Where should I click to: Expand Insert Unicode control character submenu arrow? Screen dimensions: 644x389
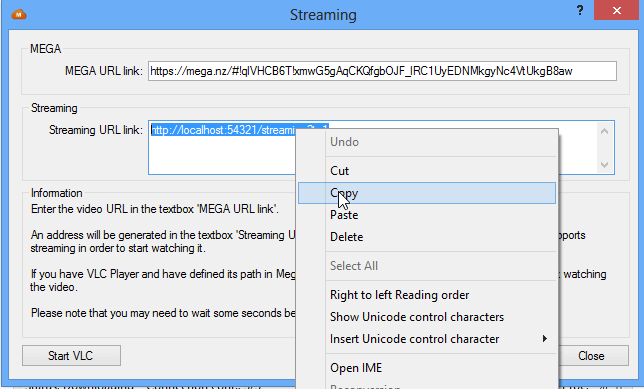click(x=545, y=338)
